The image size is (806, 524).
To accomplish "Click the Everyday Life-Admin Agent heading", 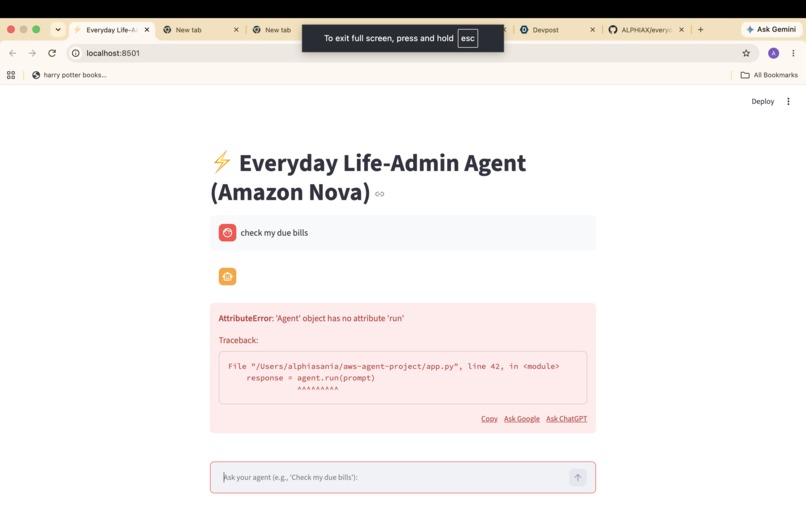I will coord(368,177).
